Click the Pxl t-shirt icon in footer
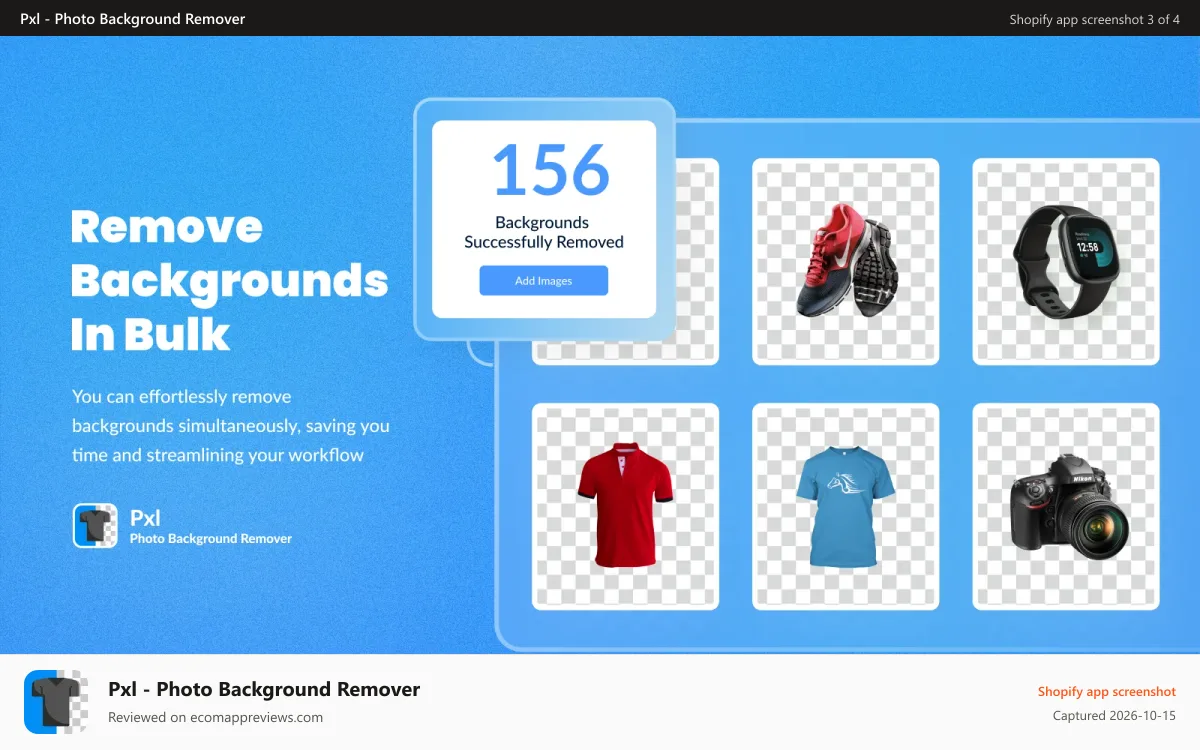 56,702
